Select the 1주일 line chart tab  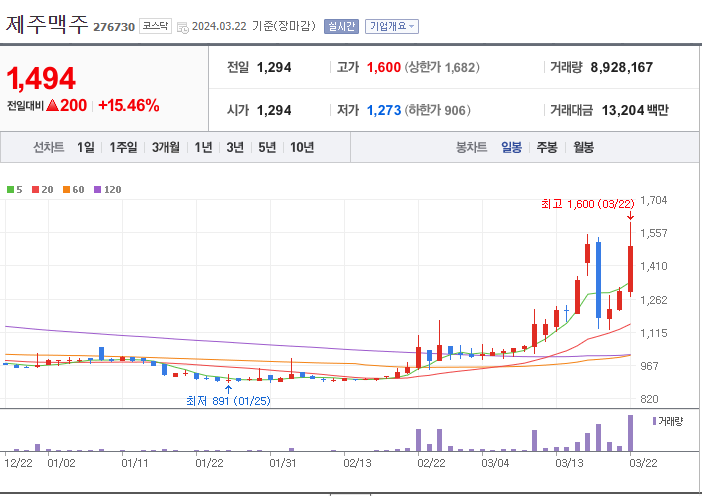(x=124, y=147)
